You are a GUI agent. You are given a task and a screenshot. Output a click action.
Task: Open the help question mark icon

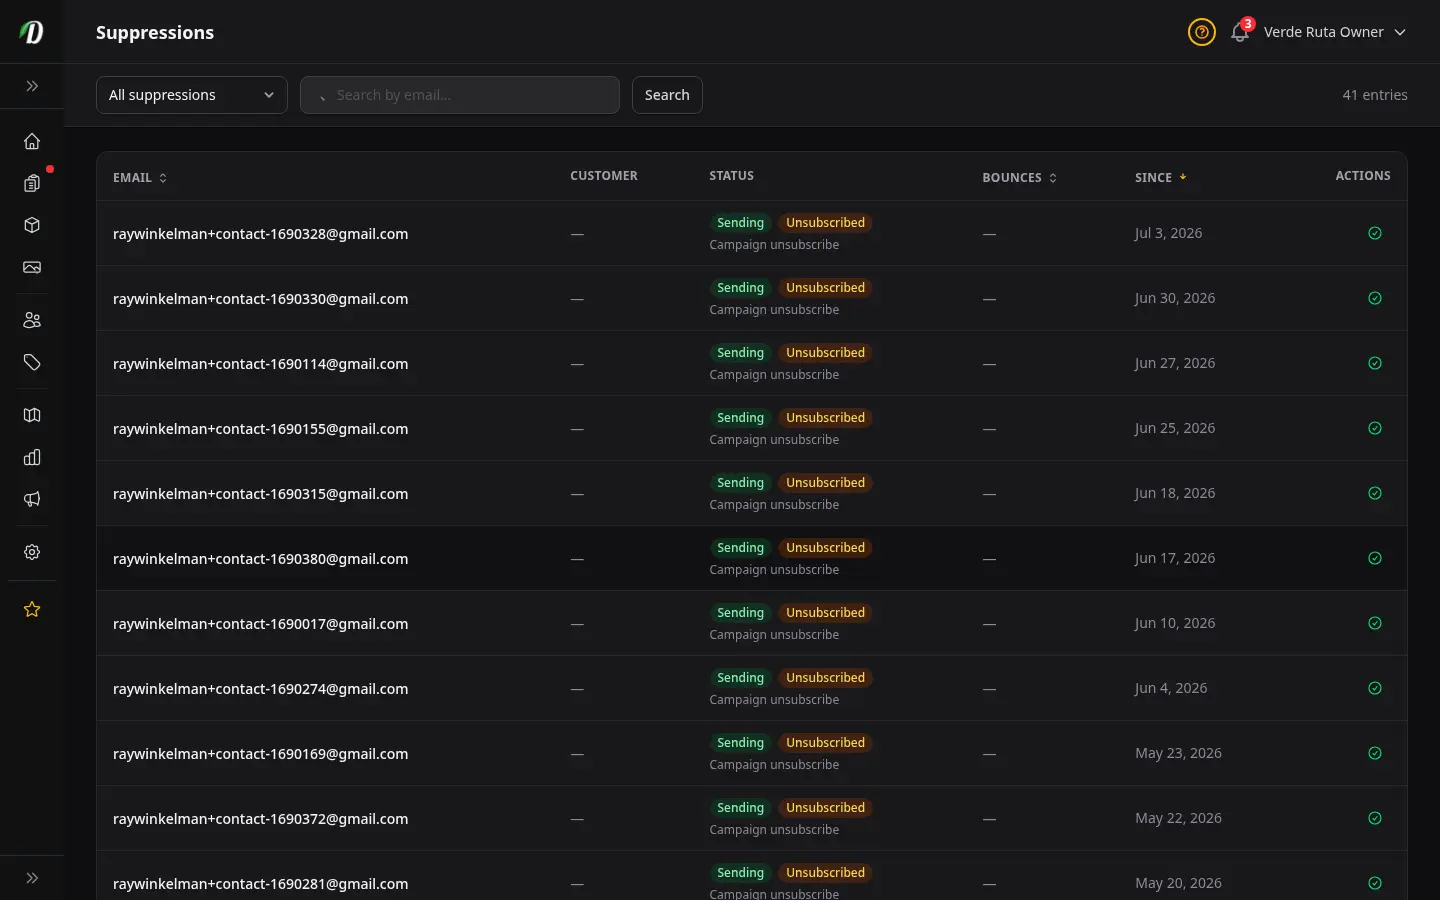[x=1201, y=32]
